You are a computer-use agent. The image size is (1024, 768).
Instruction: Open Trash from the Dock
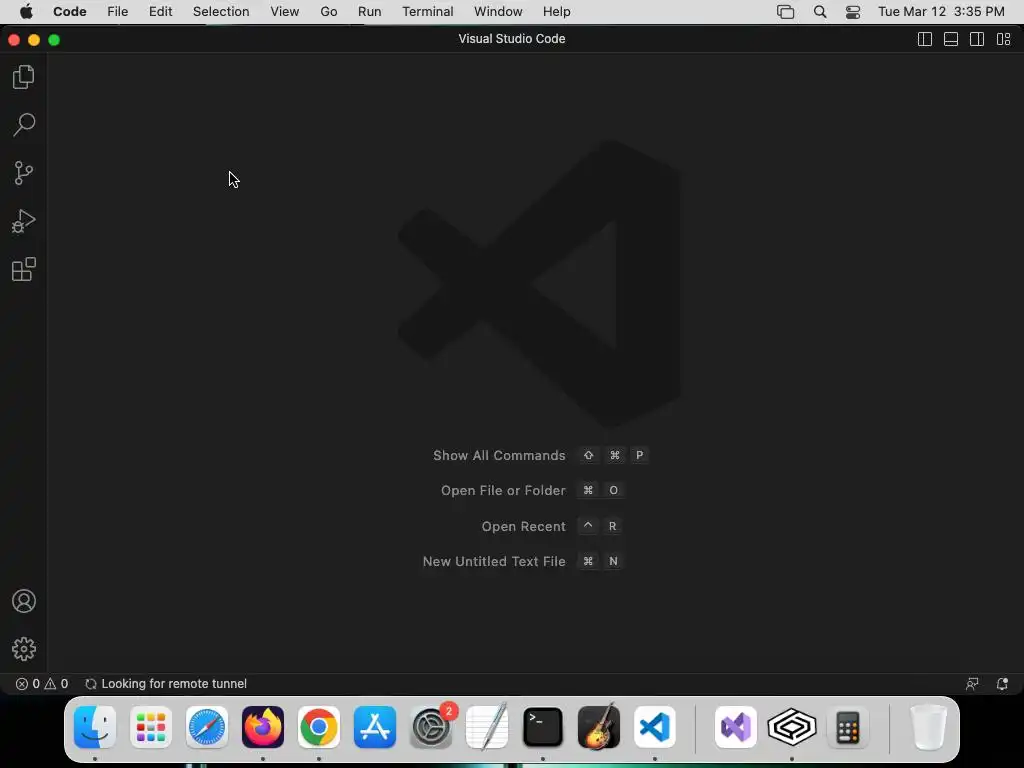click(928, 727)
